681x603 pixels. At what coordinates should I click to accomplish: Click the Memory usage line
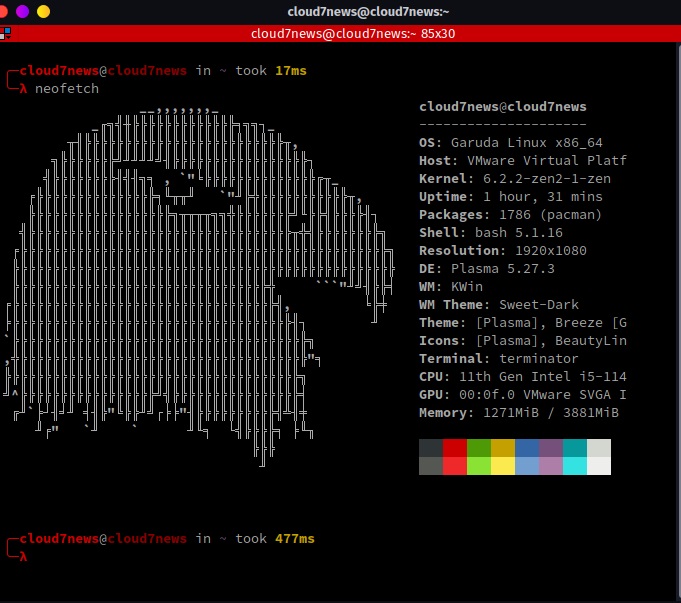[x=518, y=413]
